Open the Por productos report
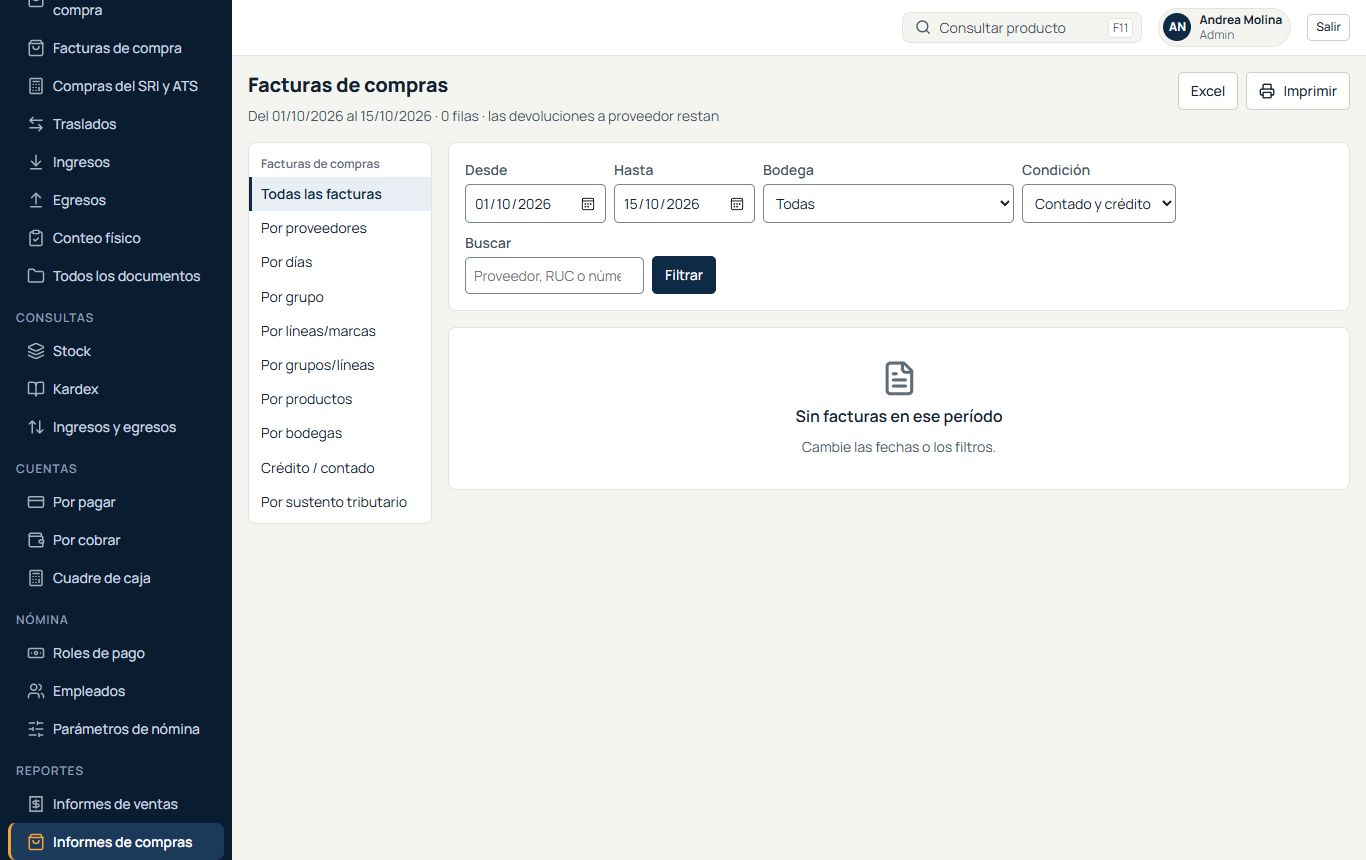The height and width of the screenshot is (860, 1366). tap(340, 399)
